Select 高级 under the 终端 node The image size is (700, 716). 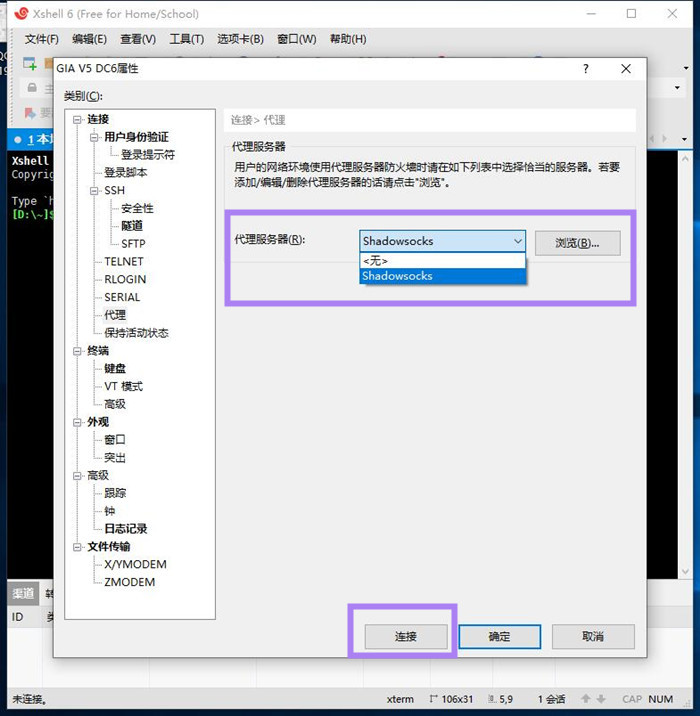(x=115, y=404)
